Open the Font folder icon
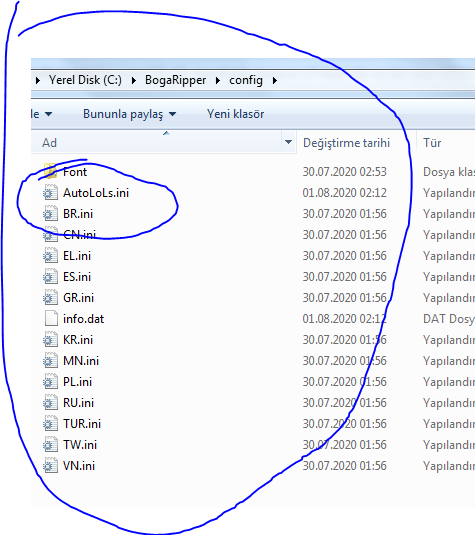 [51, 171]
